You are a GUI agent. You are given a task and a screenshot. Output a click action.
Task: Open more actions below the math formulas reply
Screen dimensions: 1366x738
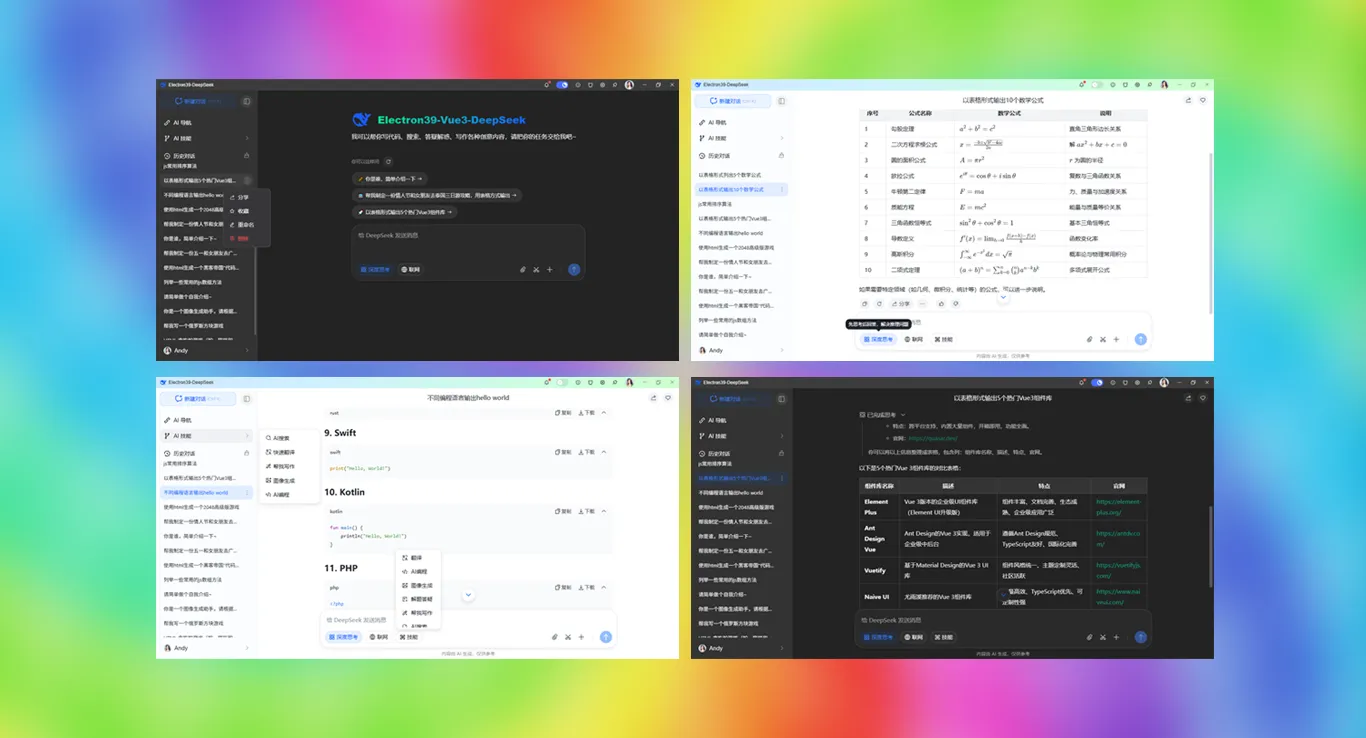click(923, 303)
